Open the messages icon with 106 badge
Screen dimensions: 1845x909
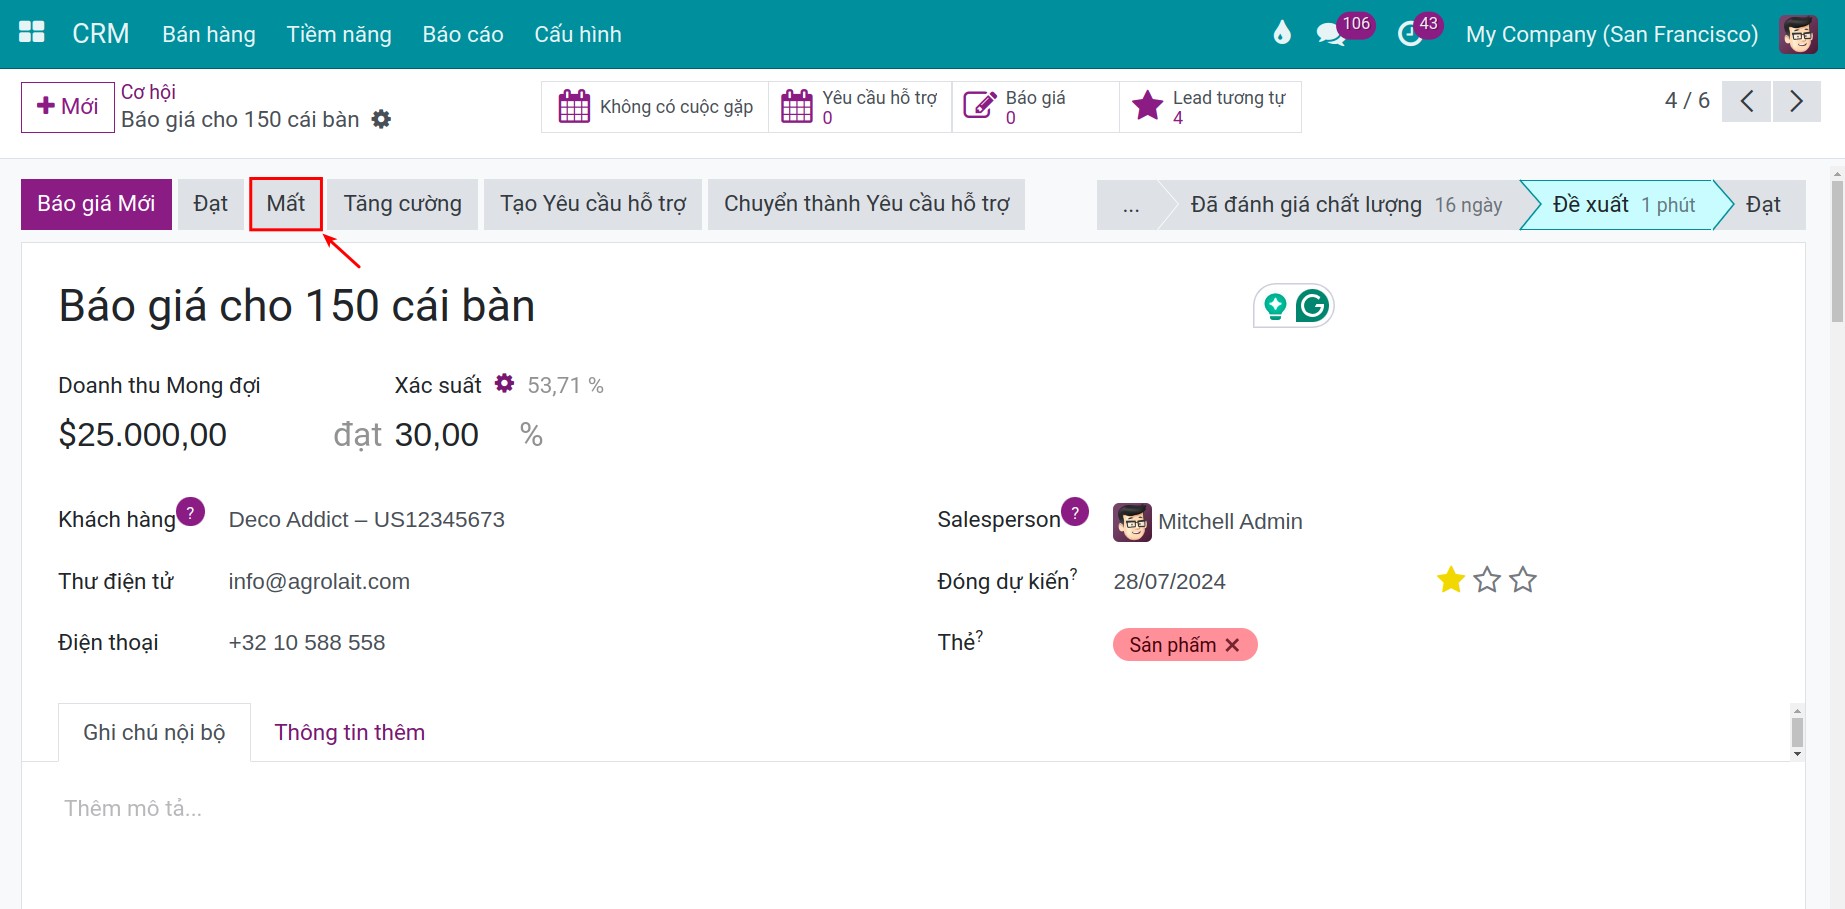tap(1331, 34)
